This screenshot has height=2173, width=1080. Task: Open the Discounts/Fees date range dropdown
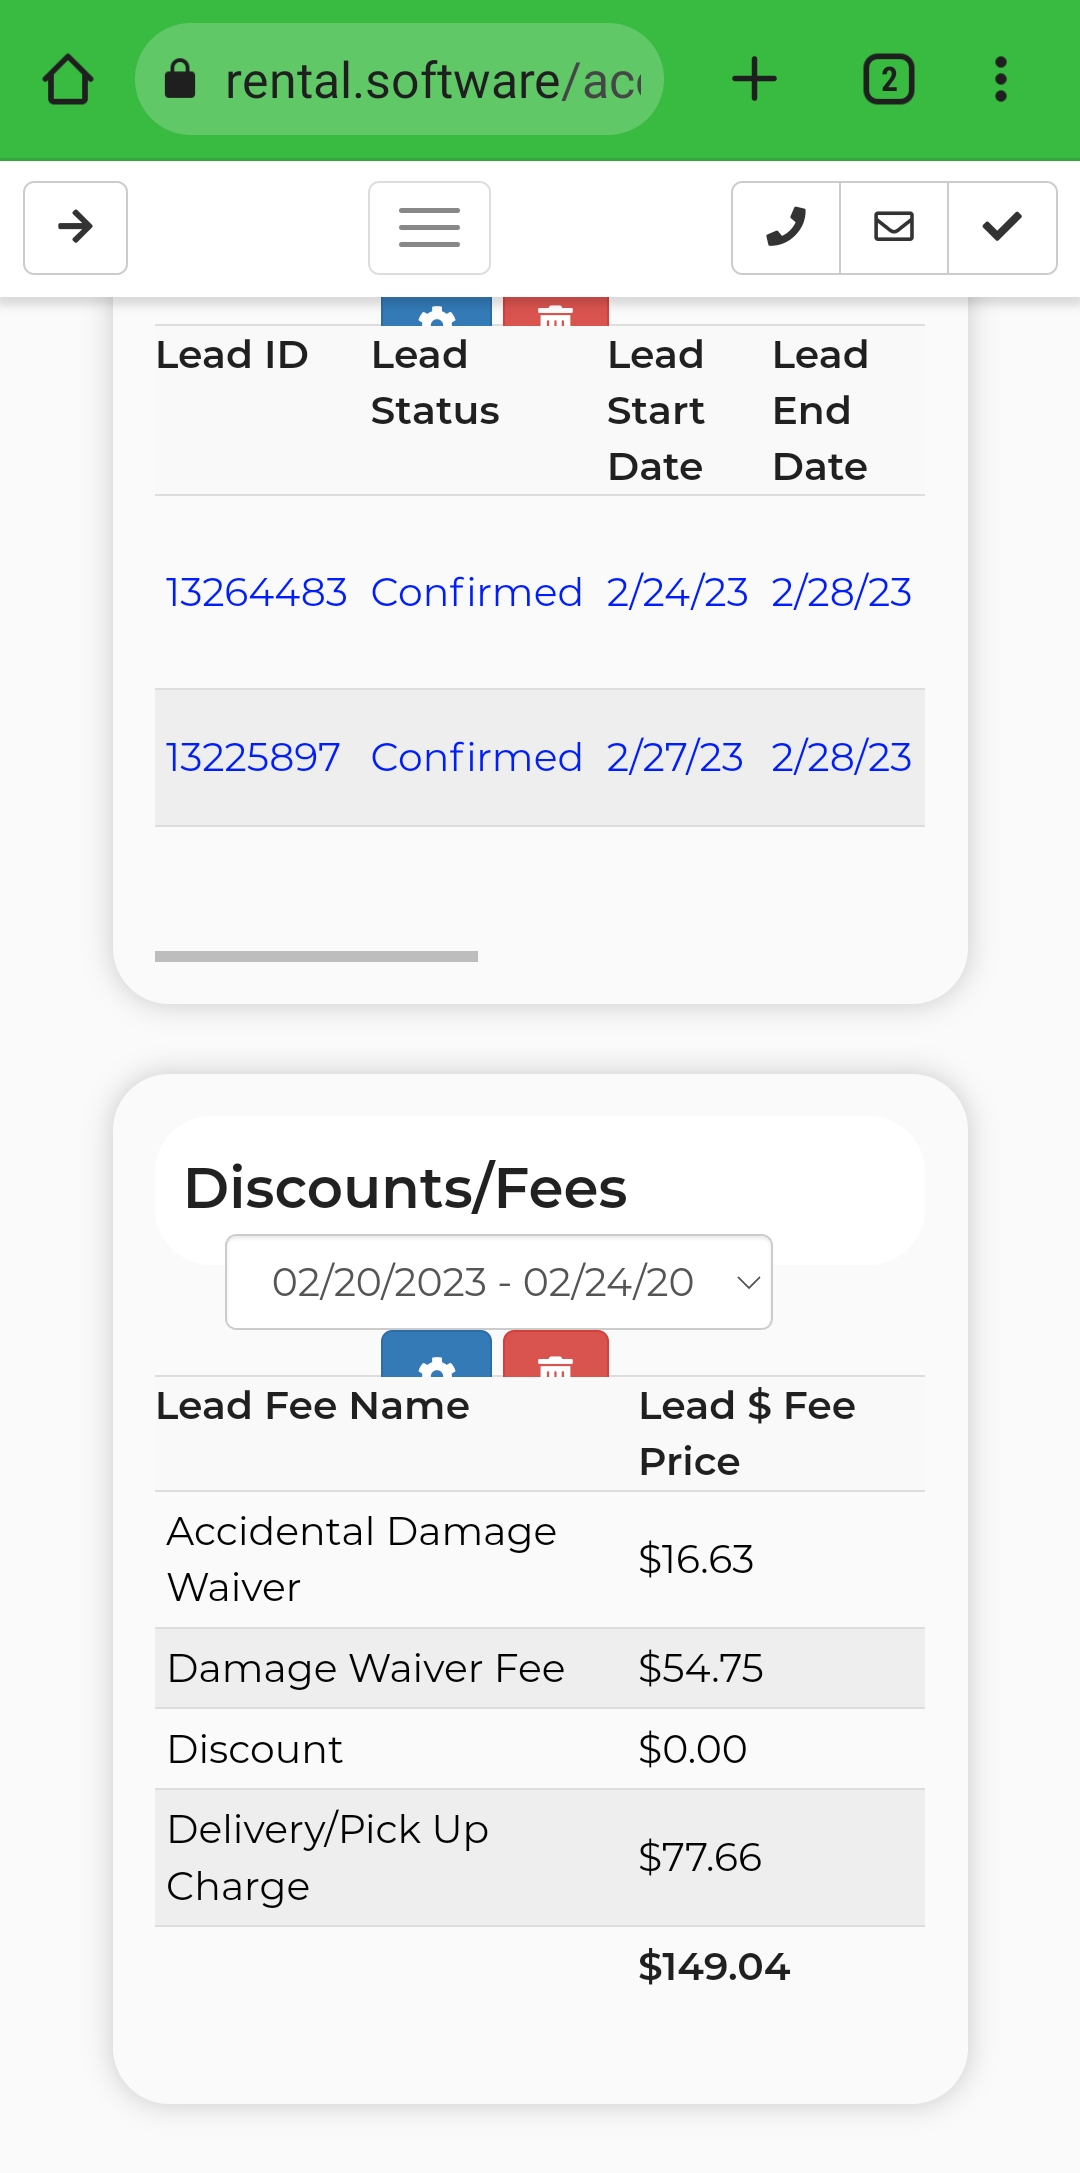499,1282
